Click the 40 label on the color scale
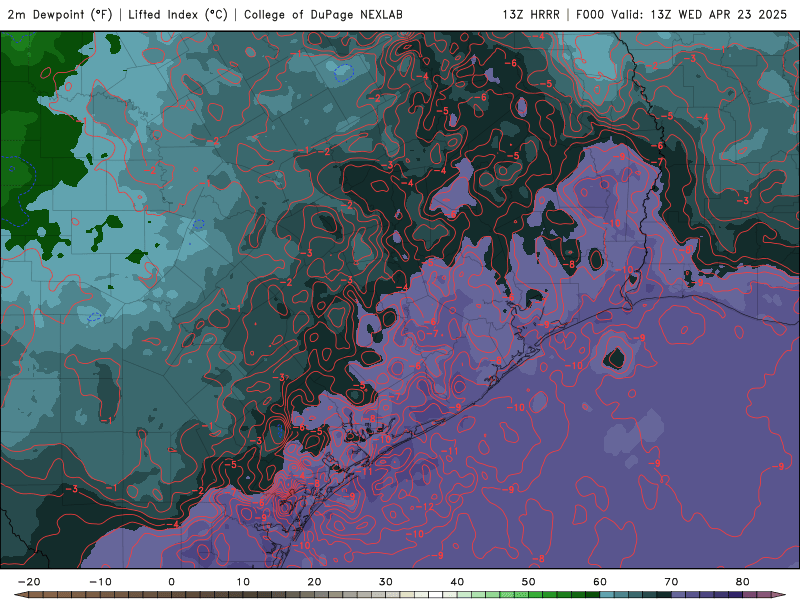 coord(457,582)
